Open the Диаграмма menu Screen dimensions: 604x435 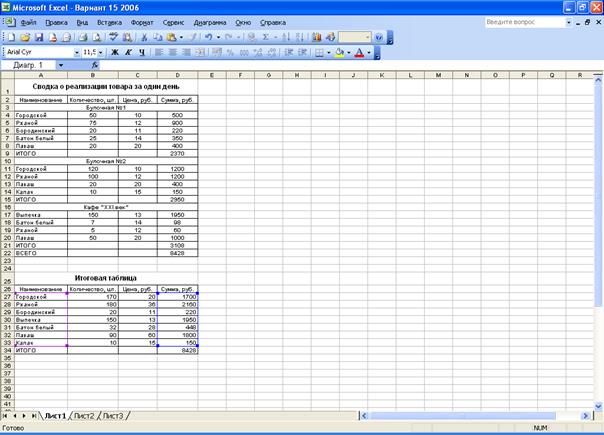(x=209, y=21)
